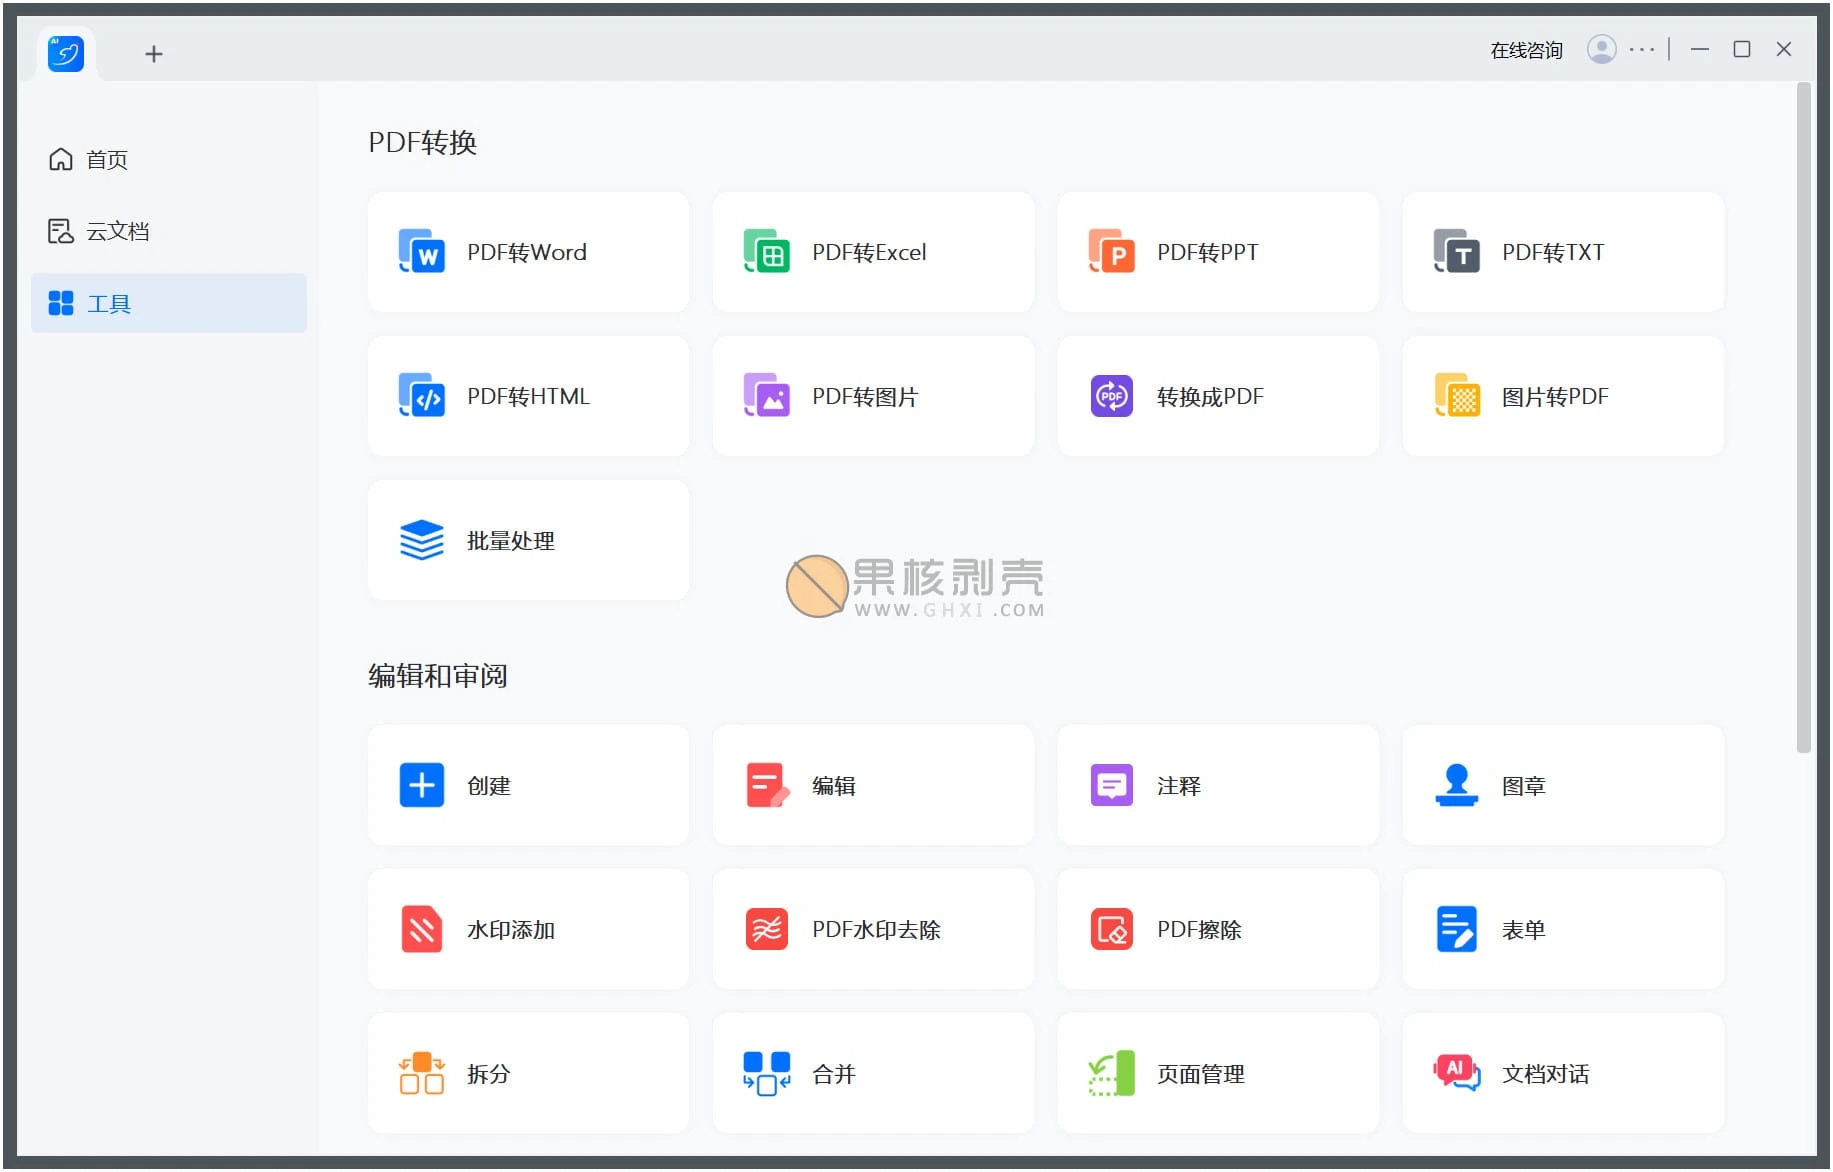
Task: Click the 在线咨询 link
Action: (1525, 50)
